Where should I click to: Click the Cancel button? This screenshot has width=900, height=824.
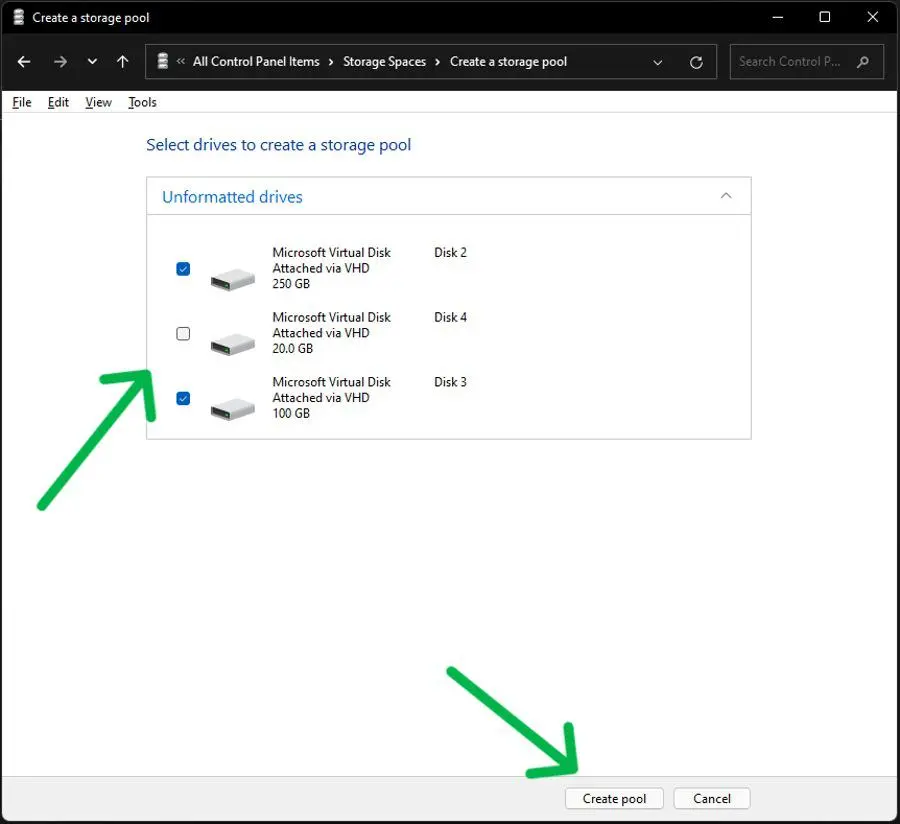(712, 798)
